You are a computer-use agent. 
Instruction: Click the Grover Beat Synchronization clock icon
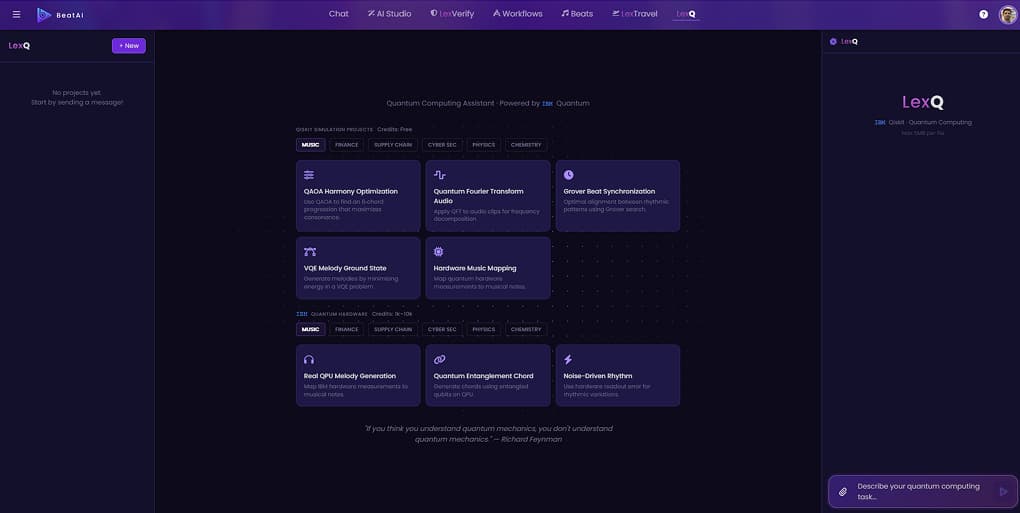click(569, 175)
